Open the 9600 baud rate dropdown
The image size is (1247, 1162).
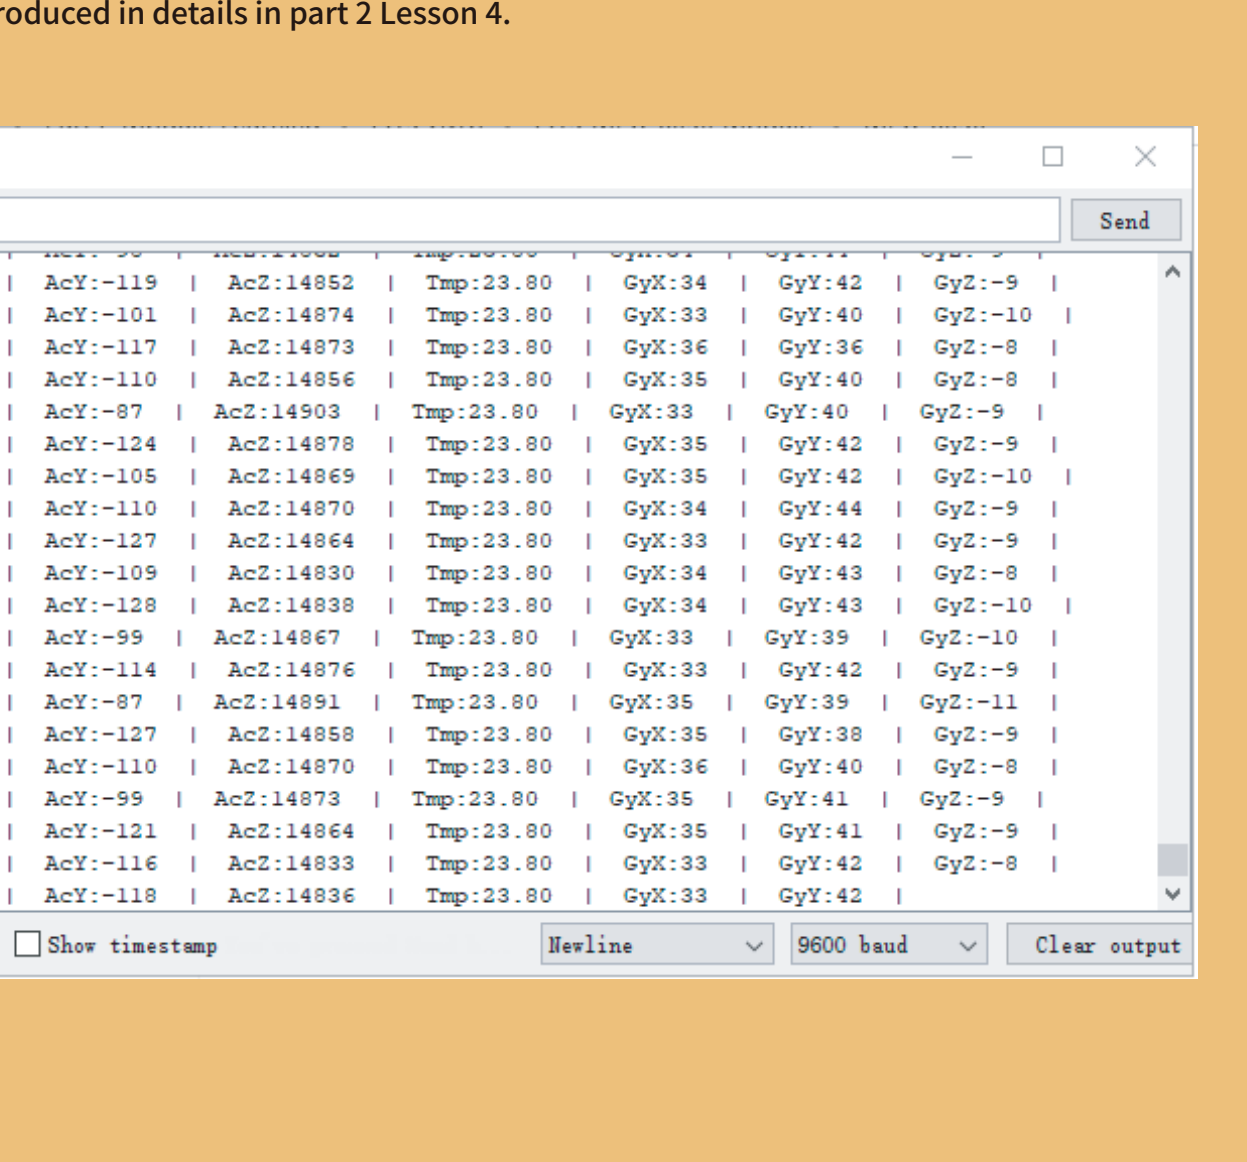coord(888,945)
